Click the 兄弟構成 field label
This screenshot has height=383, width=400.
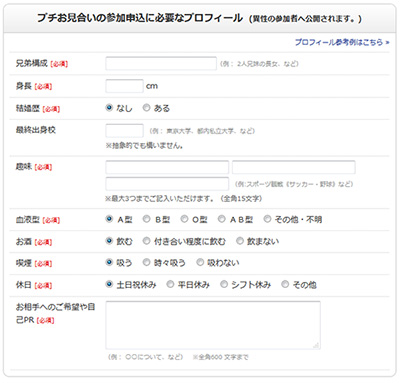pos(32,63)
